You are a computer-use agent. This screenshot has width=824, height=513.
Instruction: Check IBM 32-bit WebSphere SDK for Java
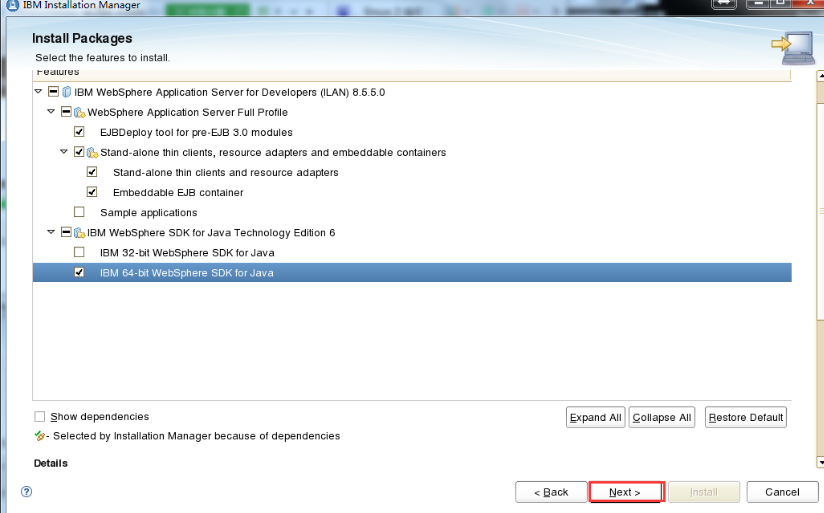[79, 252]
